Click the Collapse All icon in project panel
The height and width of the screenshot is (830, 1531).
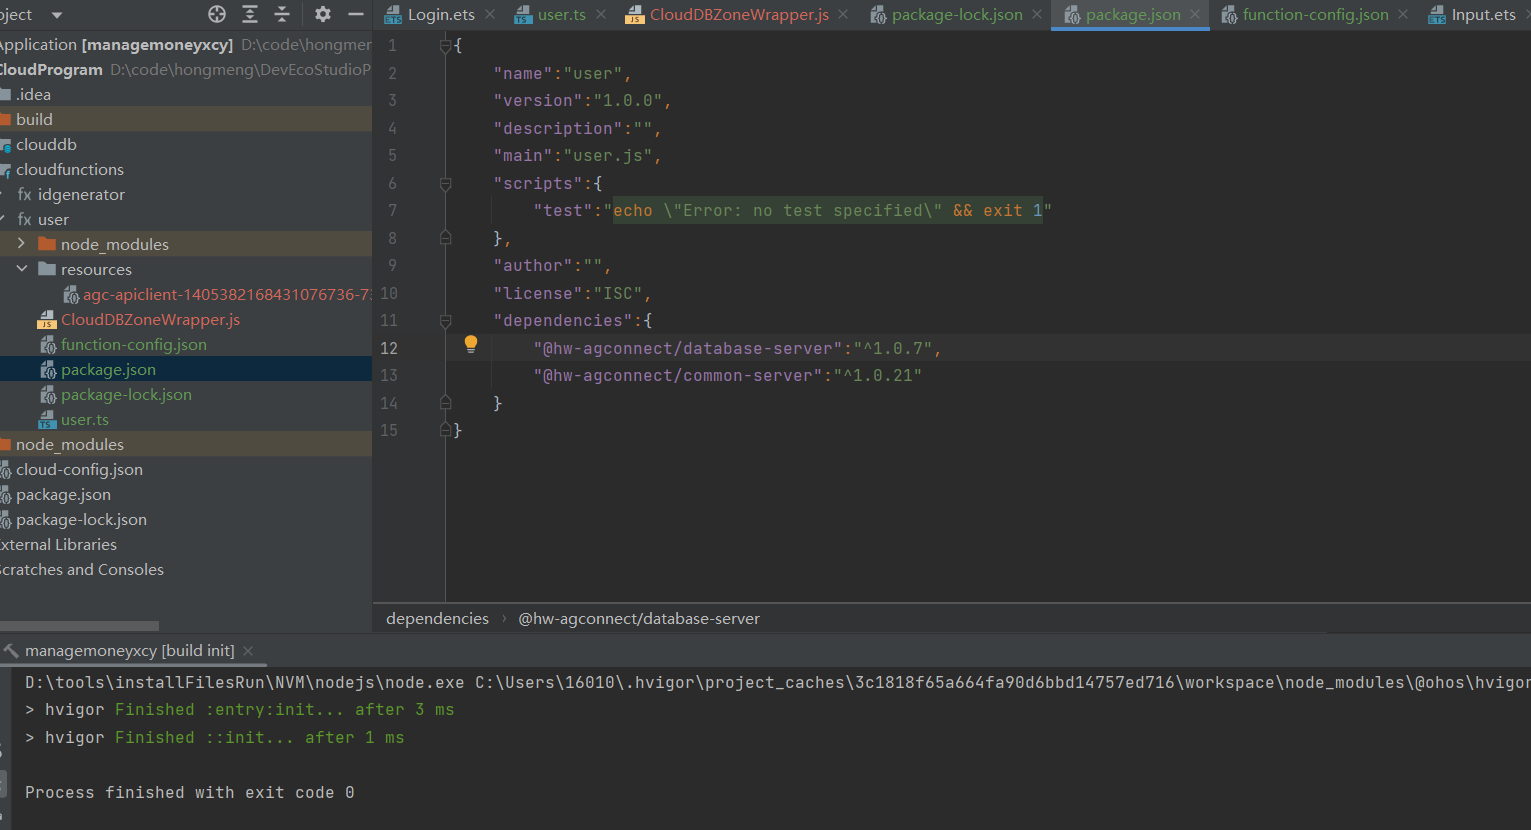tap(282, 14)
